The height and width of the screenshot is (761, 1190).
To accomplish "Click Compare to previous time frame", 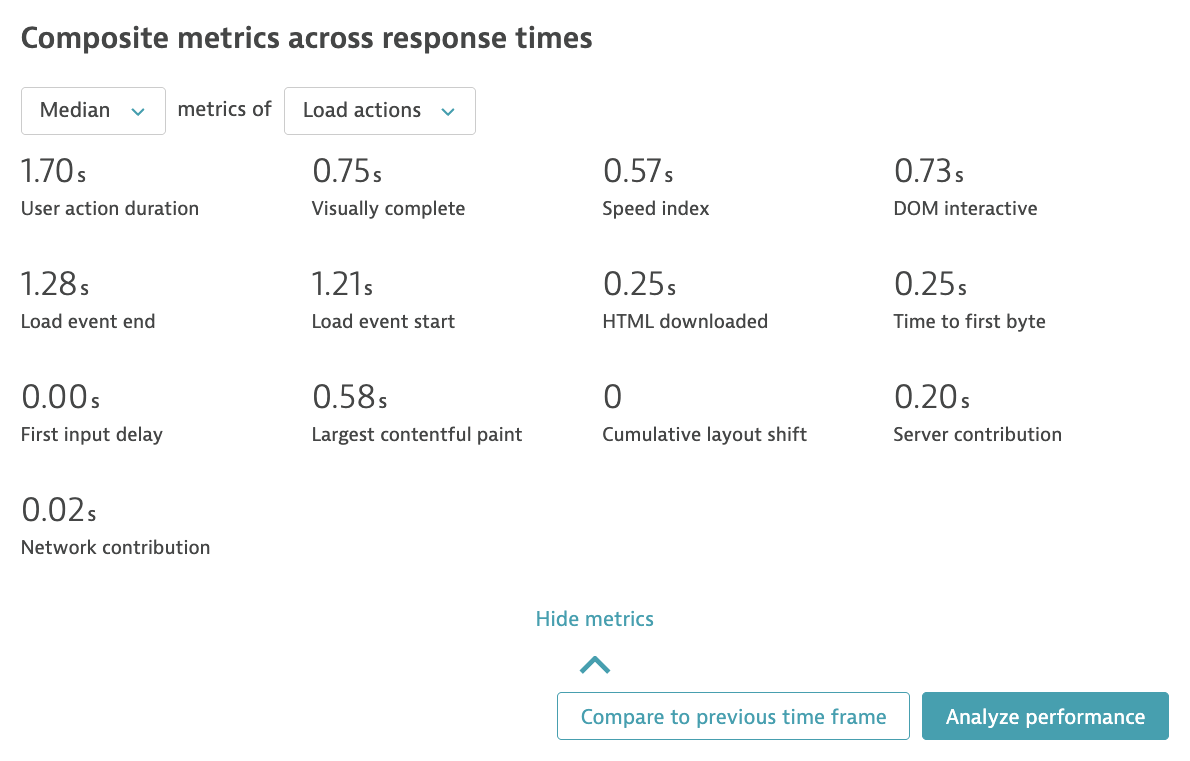I will [x=733, y=716].
